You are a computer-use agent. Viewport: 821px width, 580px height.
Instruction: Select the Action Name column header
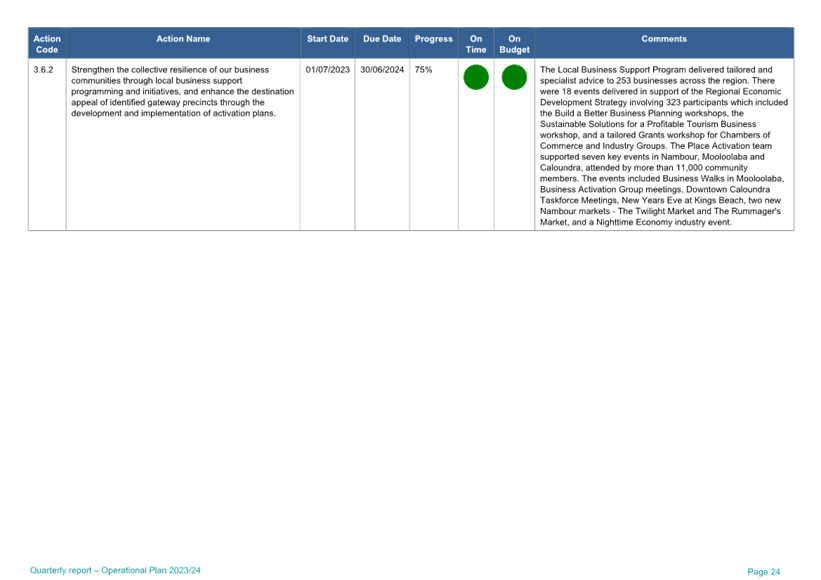[183, 40]
